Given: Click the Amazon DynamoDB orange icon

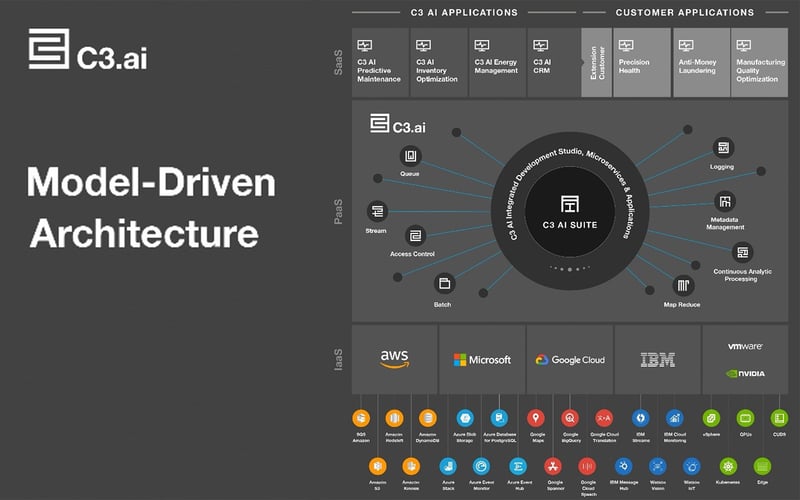Looking at the screenshot, I should click(x=428, y=418).
